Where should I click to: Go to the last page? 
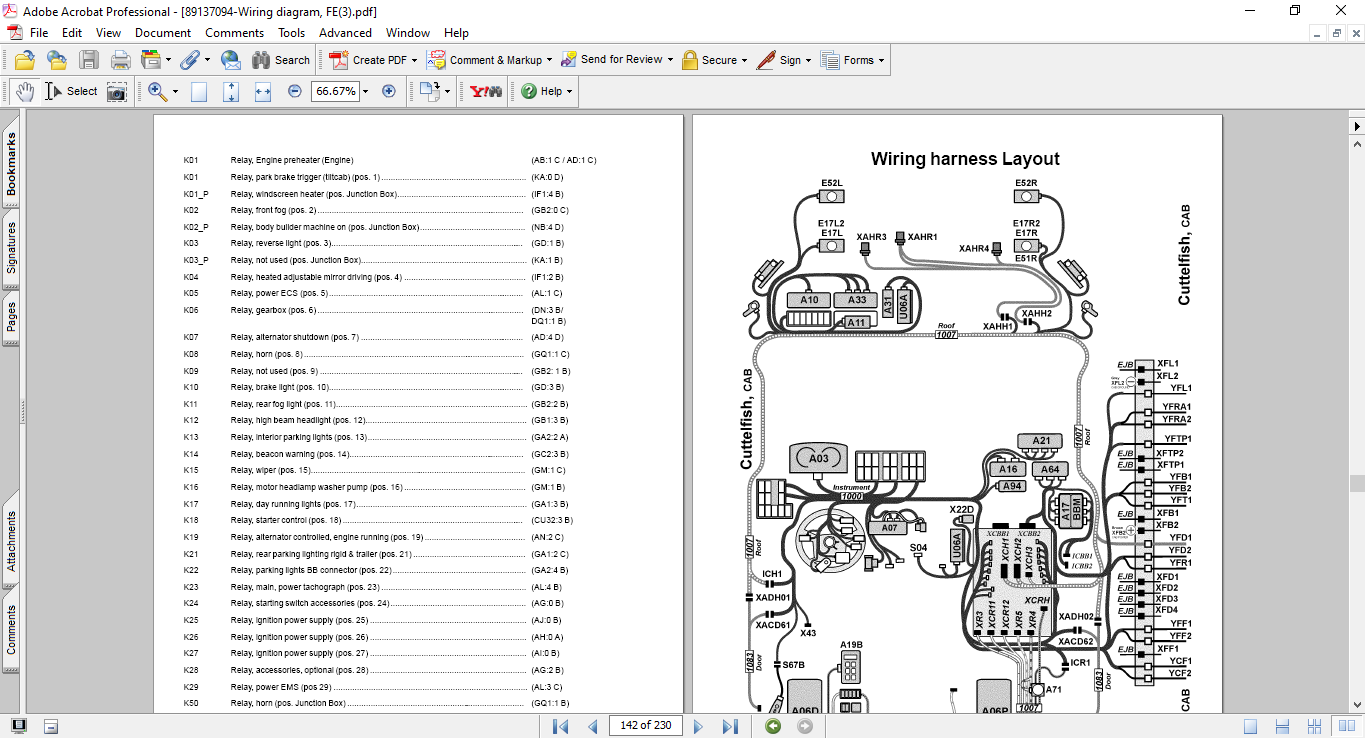point(730,726)
